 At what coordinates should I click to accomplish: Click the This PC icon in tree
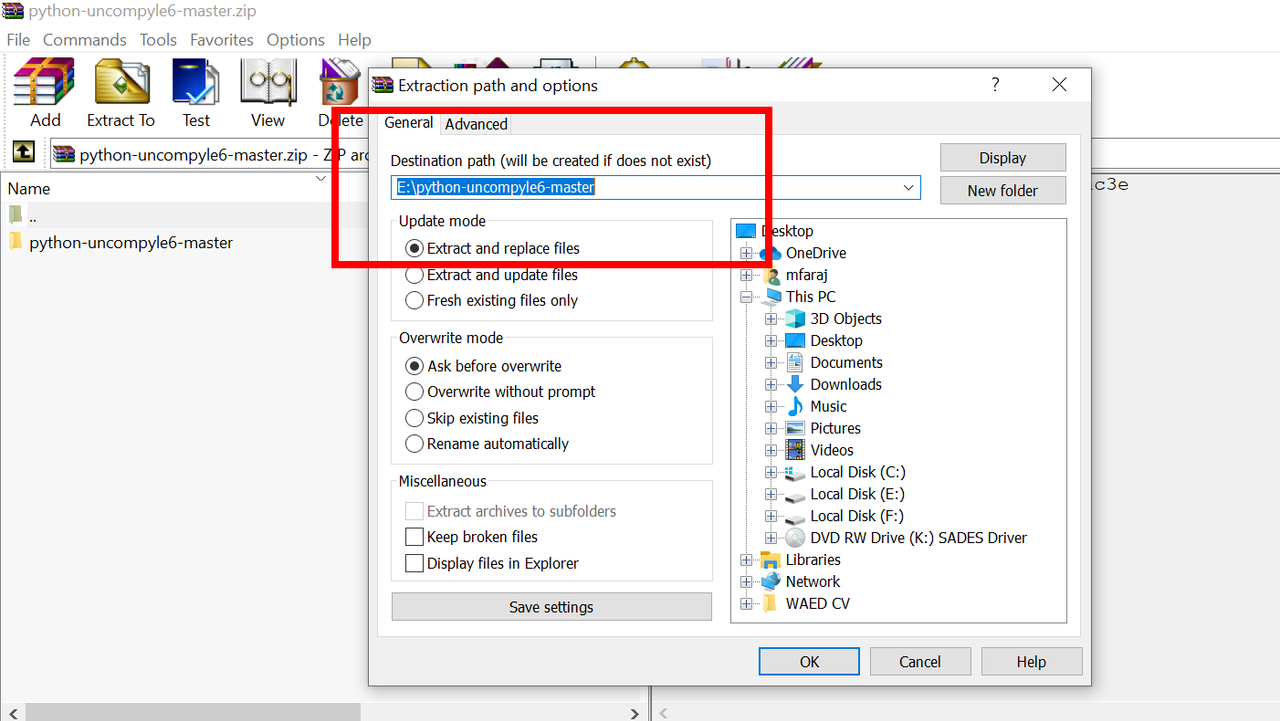[x=771, y=297]
